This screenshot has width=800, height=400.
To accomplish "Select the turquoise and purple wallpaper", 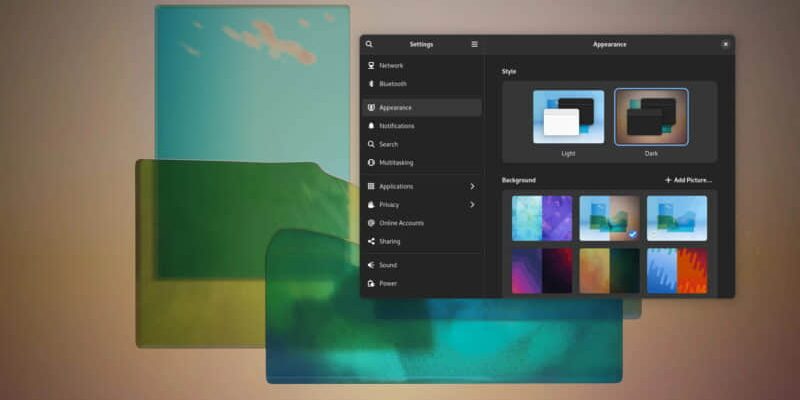I will click(x=542, y=218).
